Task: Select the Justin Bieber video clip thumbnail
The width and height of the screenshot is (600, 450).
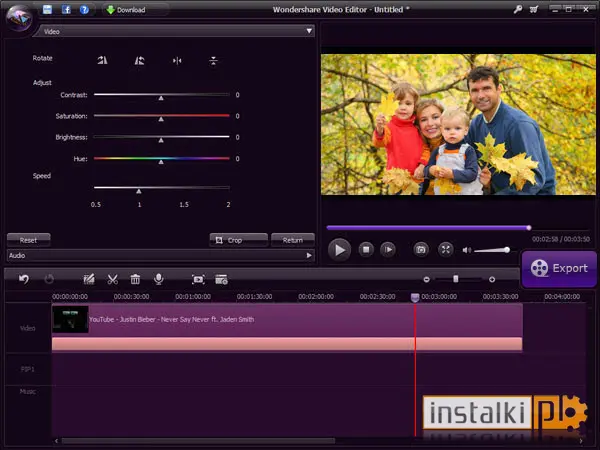Action: 70,320
